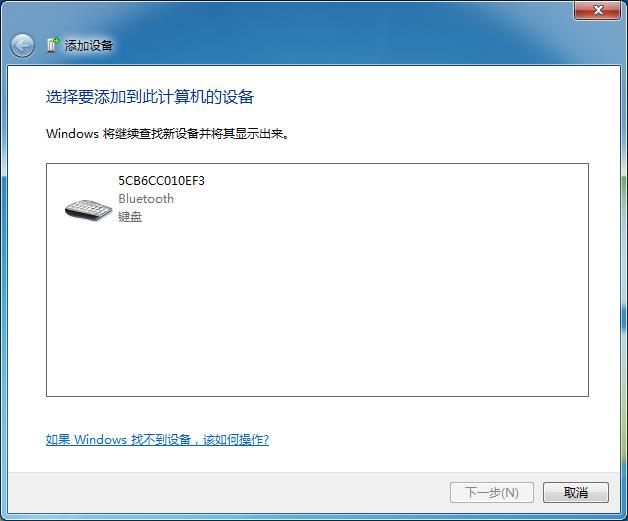
Task: Open the 如果 Windows 找不到设备 help link
Action: pos(157,440)
